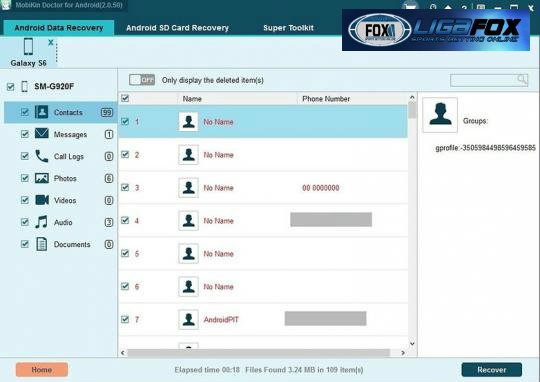The image size is (540, 382).
Task: Click avatar icon of contact row 1
Action: [x=188, y=122]
